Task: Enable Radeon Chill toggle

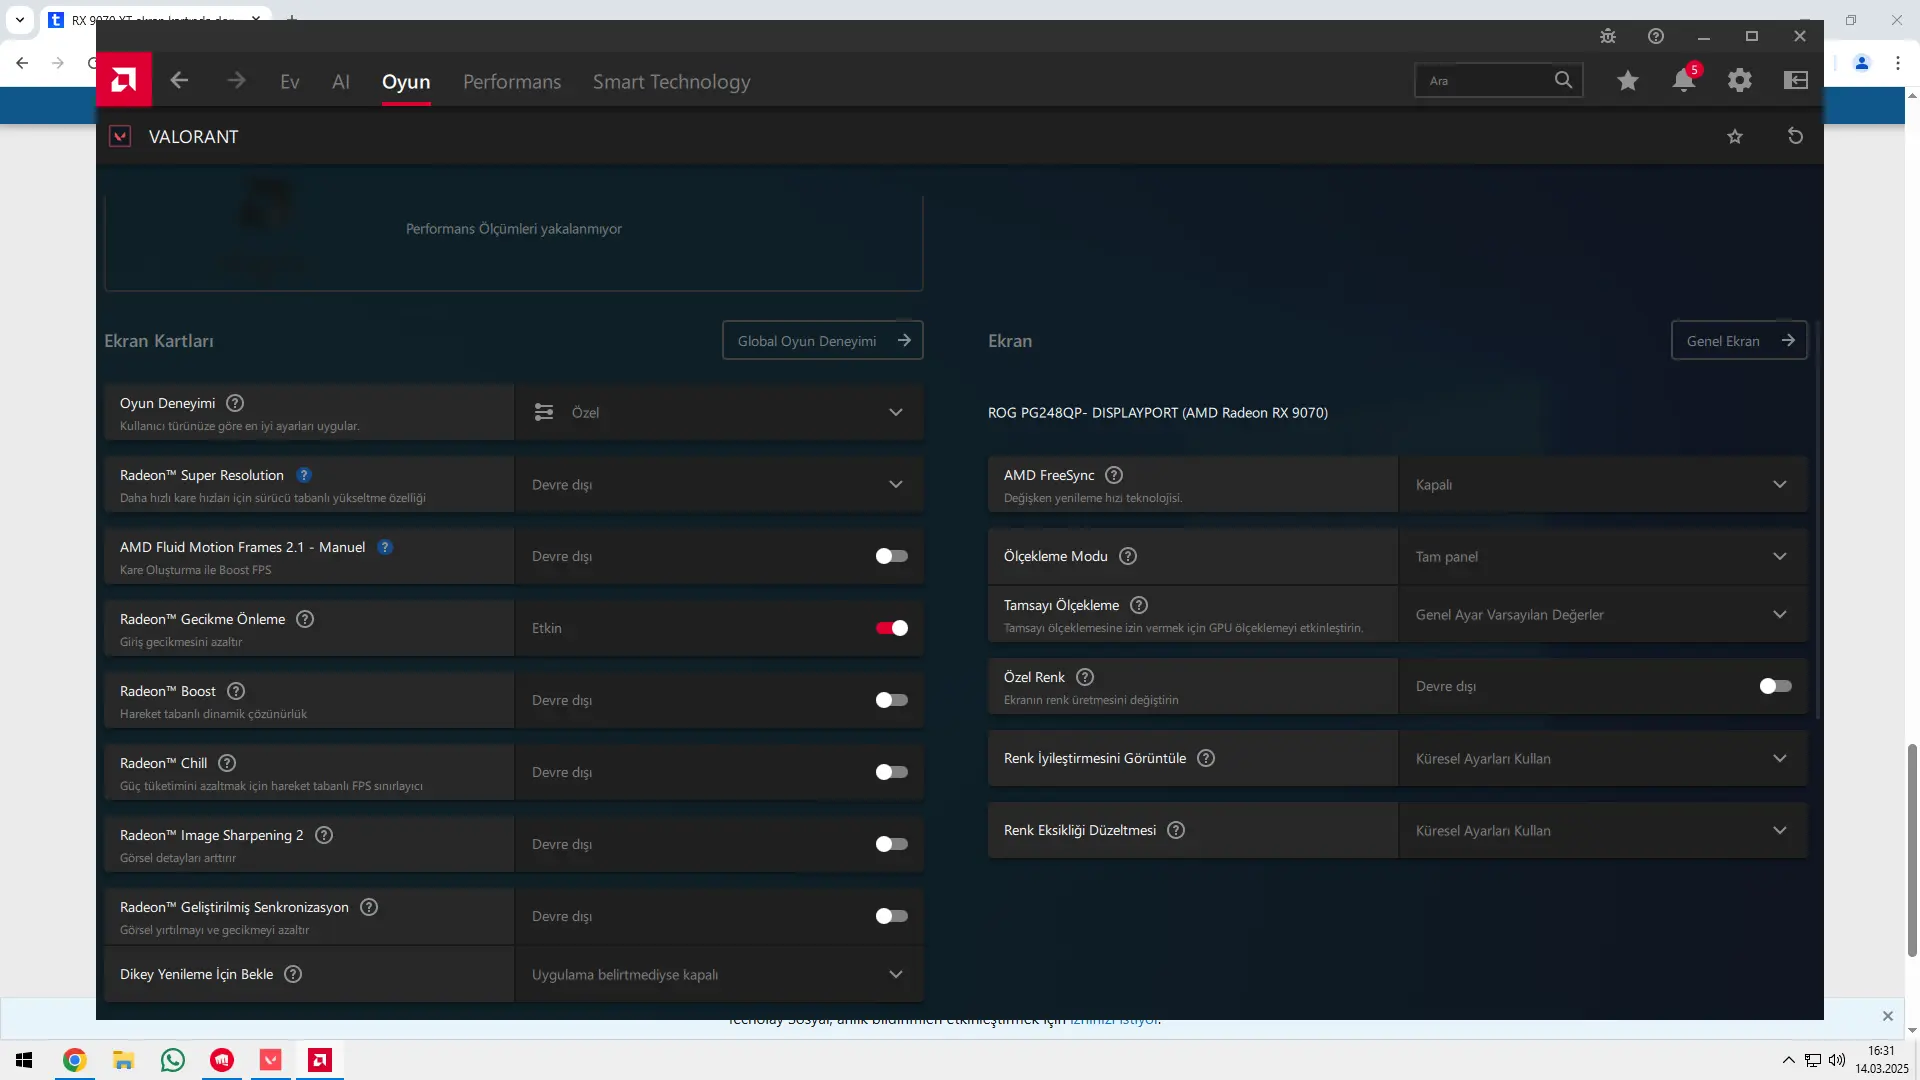Action: coord(891,772)
